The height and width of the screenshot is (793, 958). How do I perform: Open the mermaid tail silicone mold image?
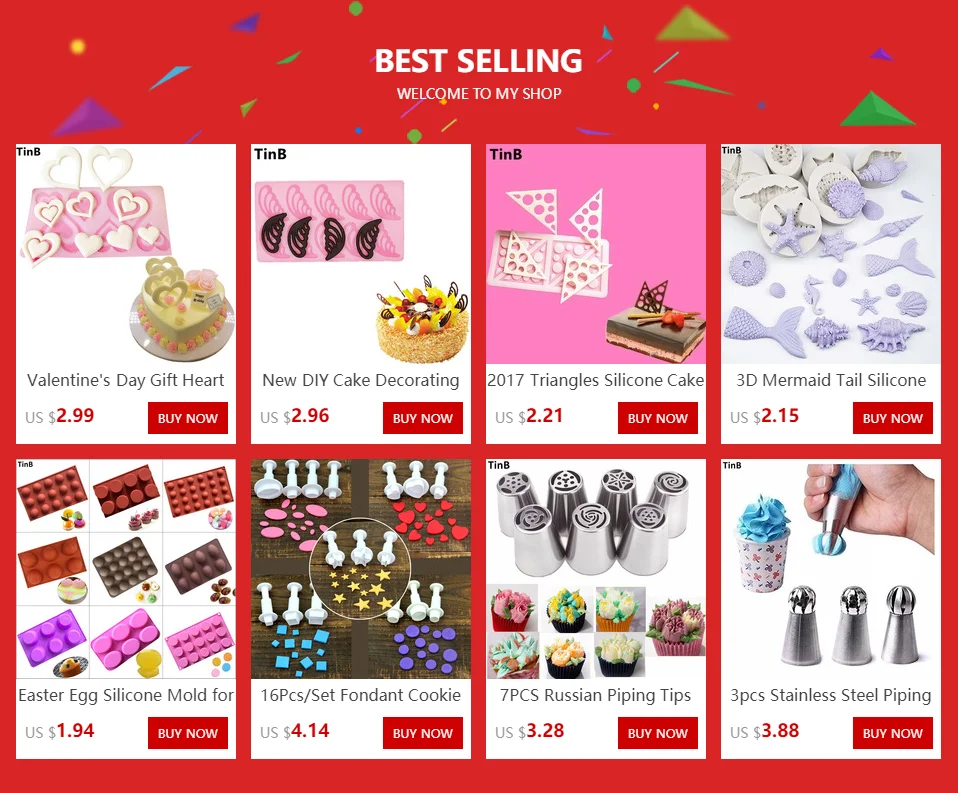pos(831,254)
